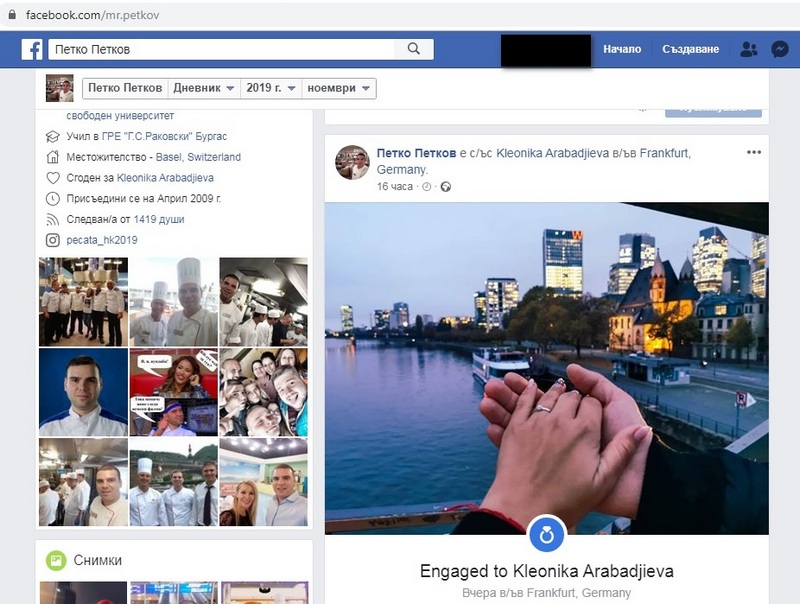Open the blue background portrait thumbnail
800x604 pixels.
tap(83, 392)
